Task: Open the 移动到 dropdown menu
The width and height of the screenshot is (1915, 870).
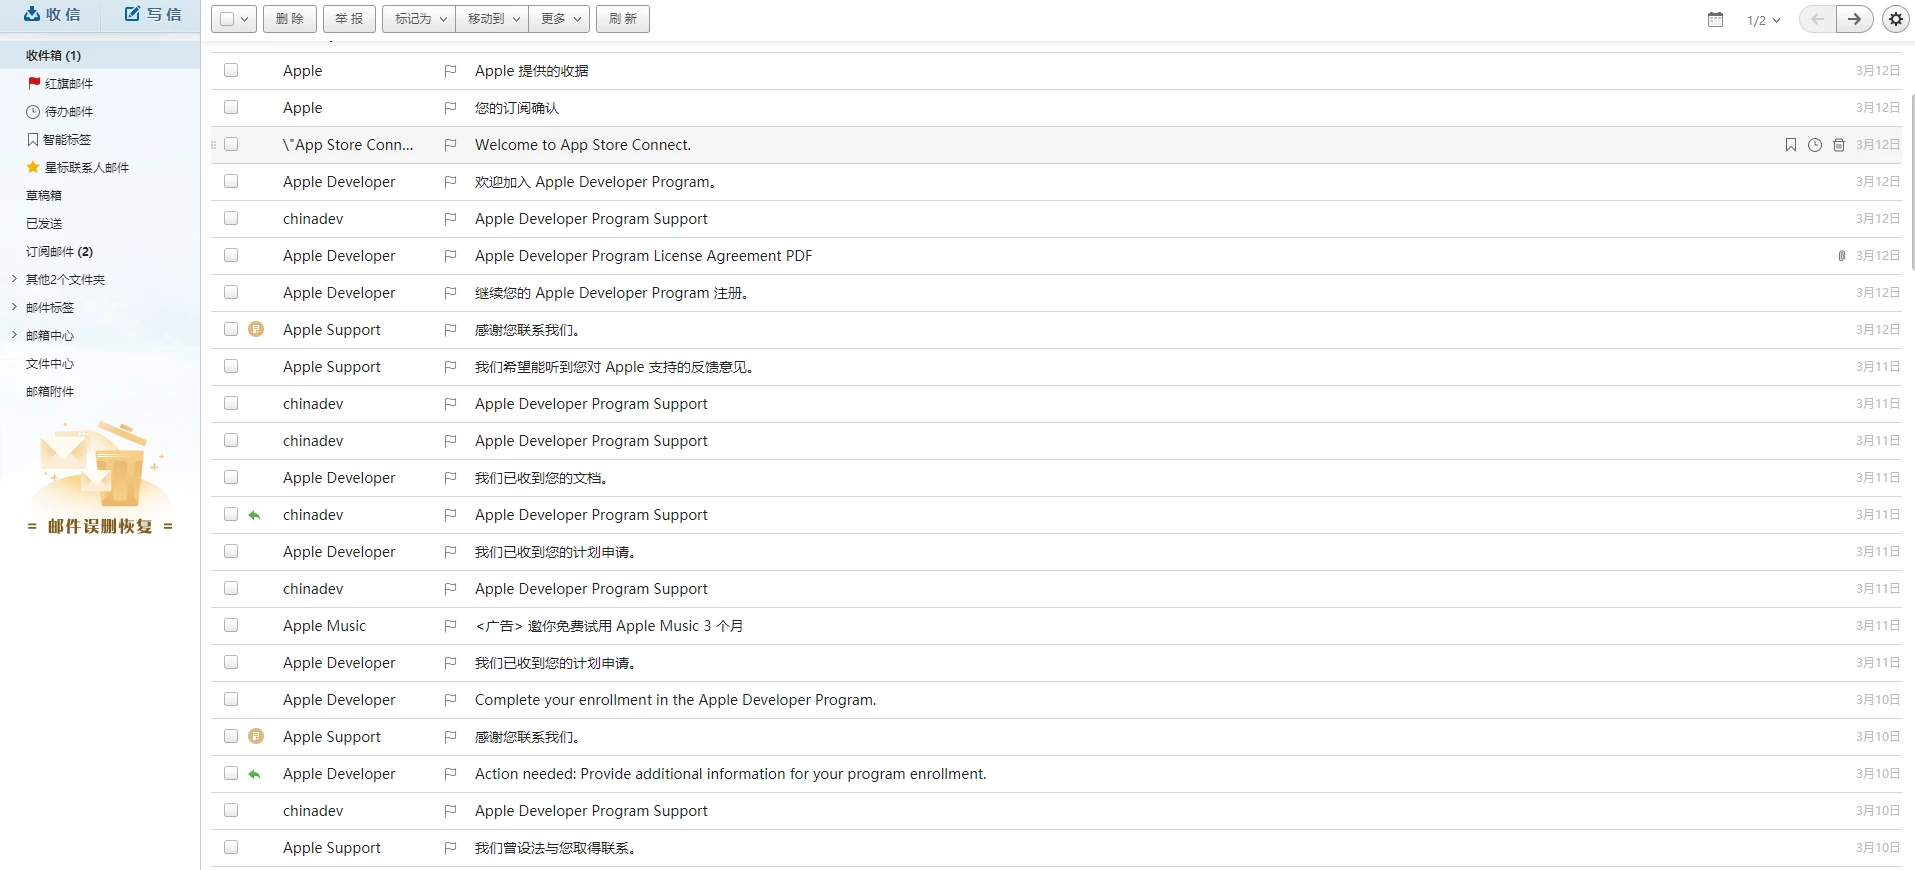Action: click(x=492, y=19)
